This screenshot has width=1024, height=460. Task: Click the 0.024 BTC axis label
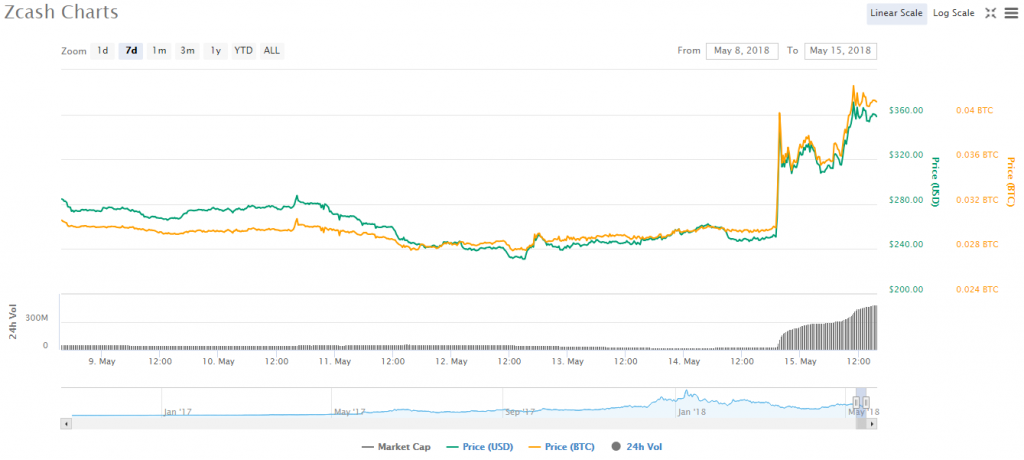977,289
